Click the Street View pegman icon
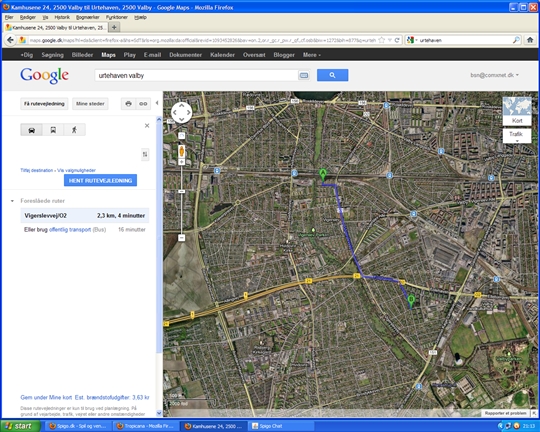The image size is (540, 432). click(181, 151)
